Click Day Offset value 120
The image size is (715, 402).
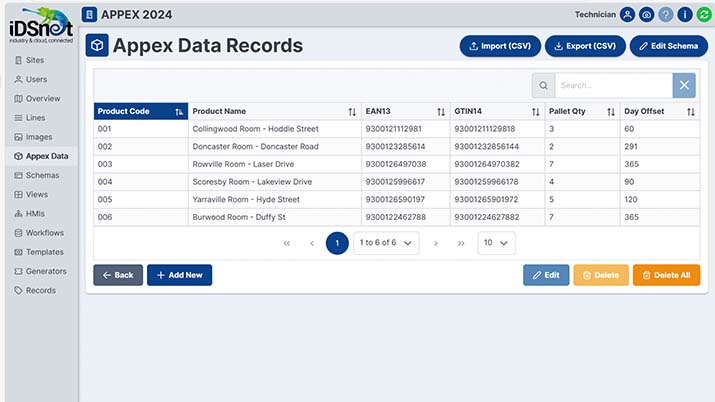click(x=631, y=200)
